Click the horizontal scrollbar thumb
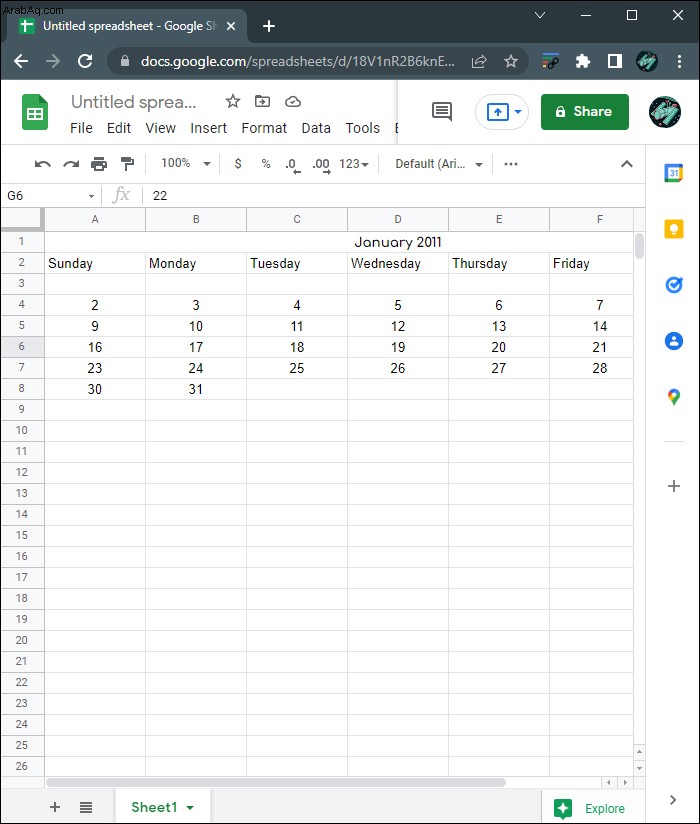Image resolution: width=700 pixels, height=824 pixels. coord(276,782)
